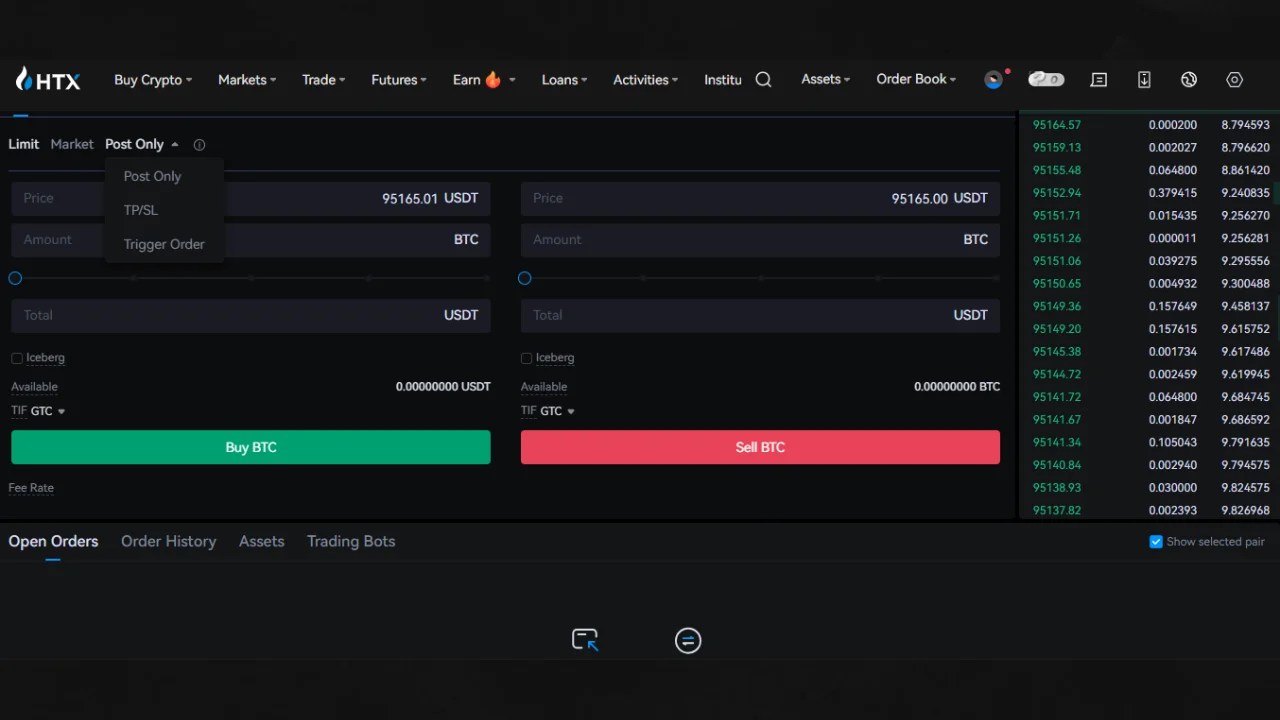This screenshot has width=1280, height=720.
Task: Uncheck the Show selected pair option
Action: pos(1155,541)
